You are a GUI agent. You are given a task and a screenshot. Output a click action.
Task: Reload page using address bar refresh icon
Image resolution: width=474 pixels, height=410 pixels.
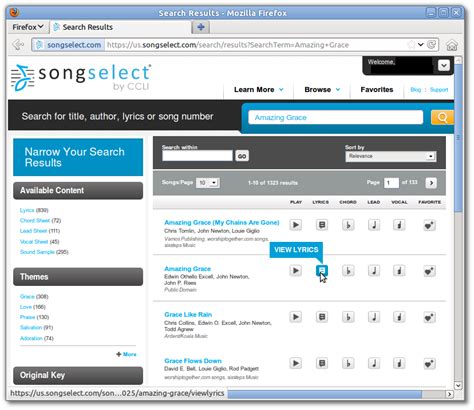coord(432,44)
